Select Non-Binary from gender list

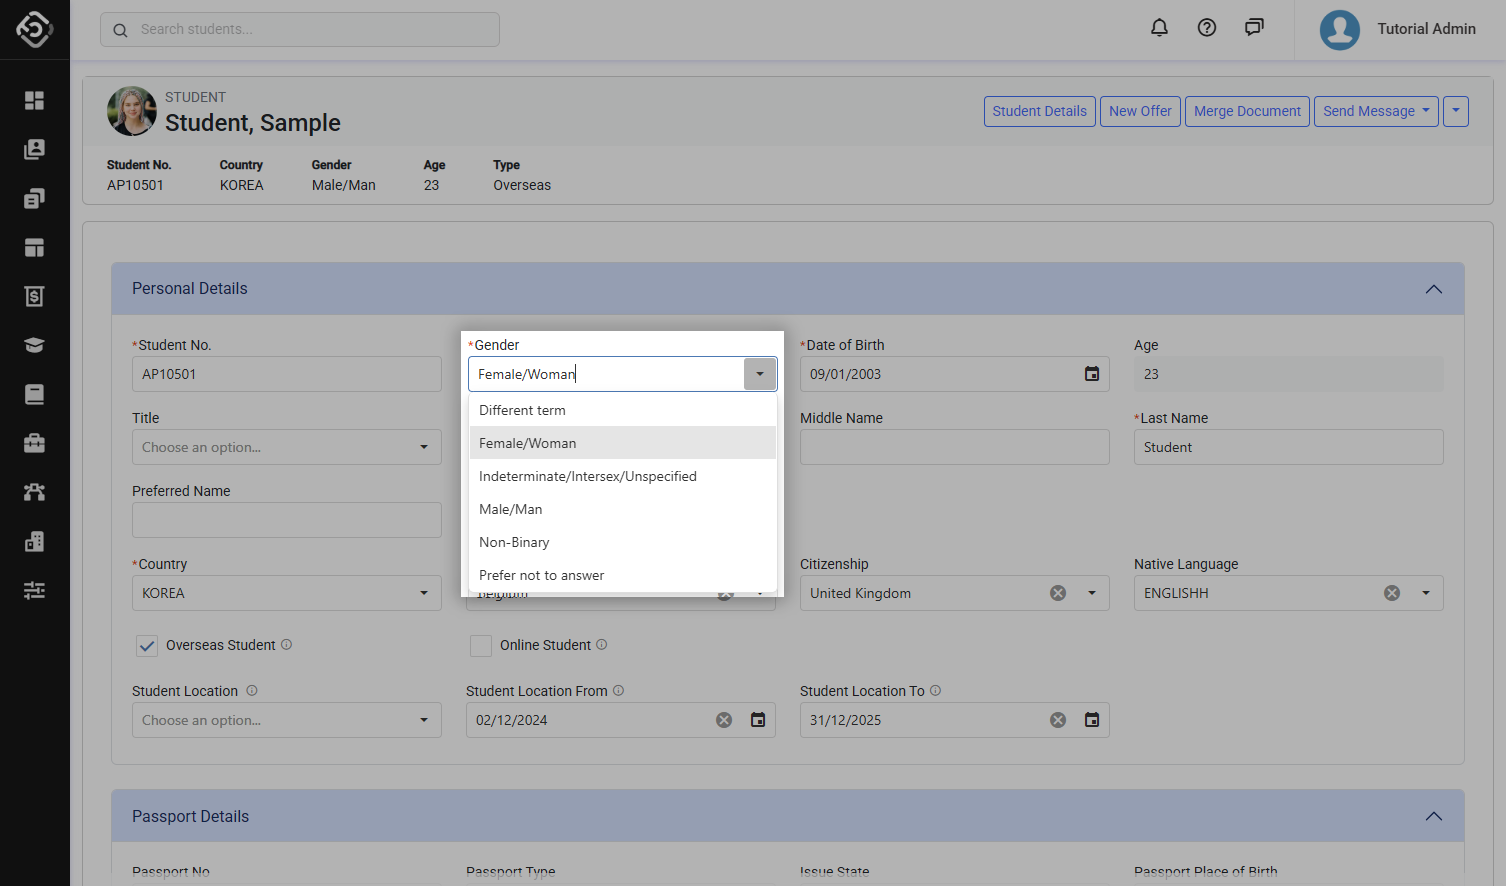[514, 542]
